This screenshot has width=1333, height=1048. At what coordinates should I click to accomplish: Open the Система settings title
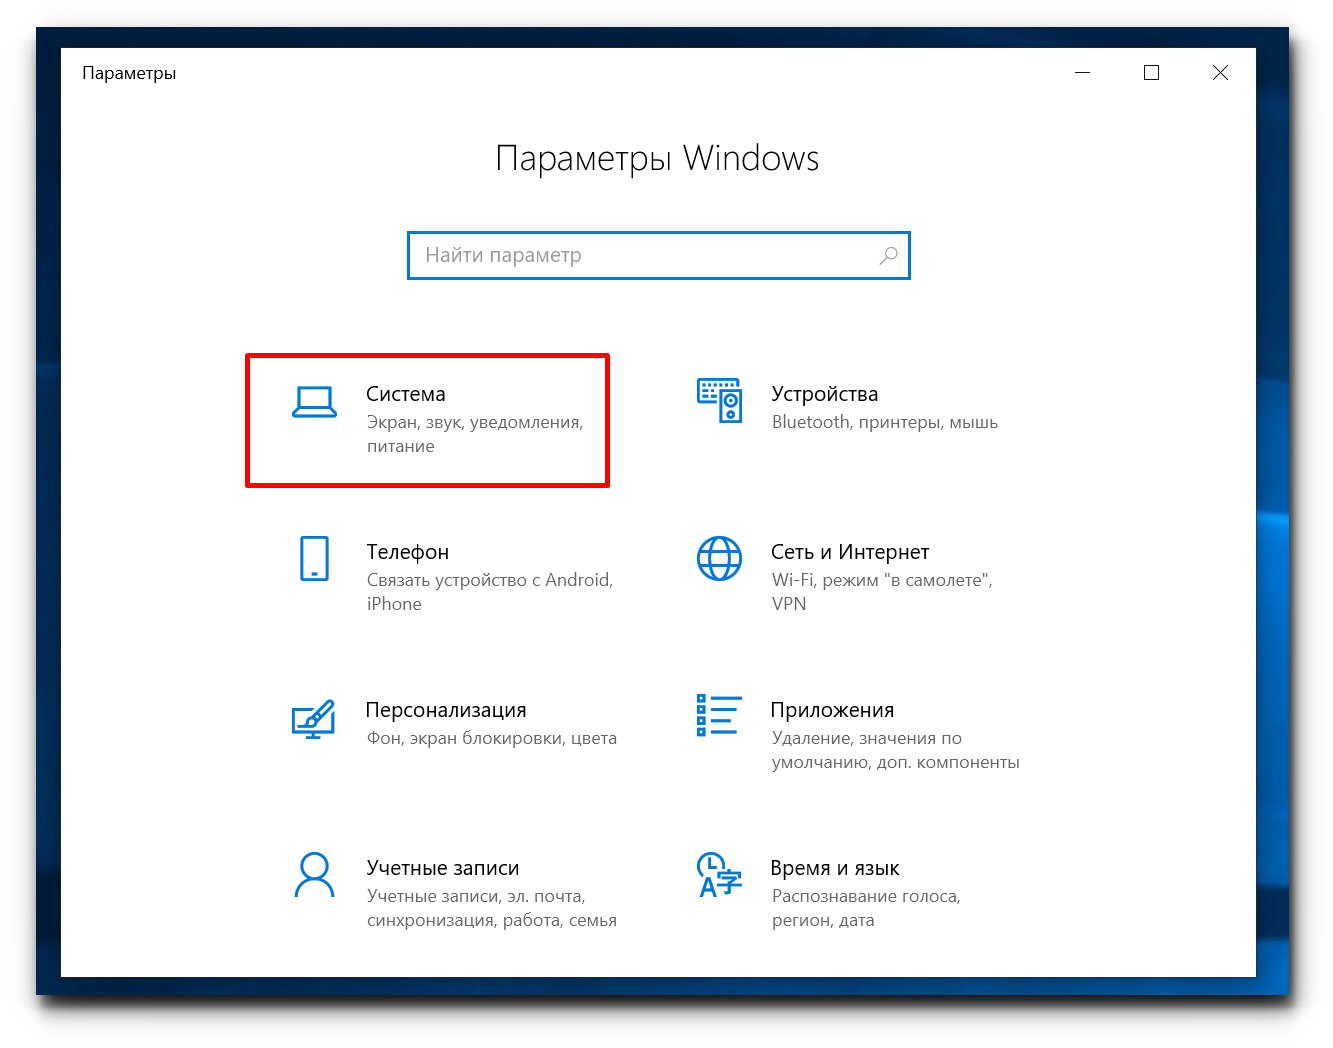point(406,394)
